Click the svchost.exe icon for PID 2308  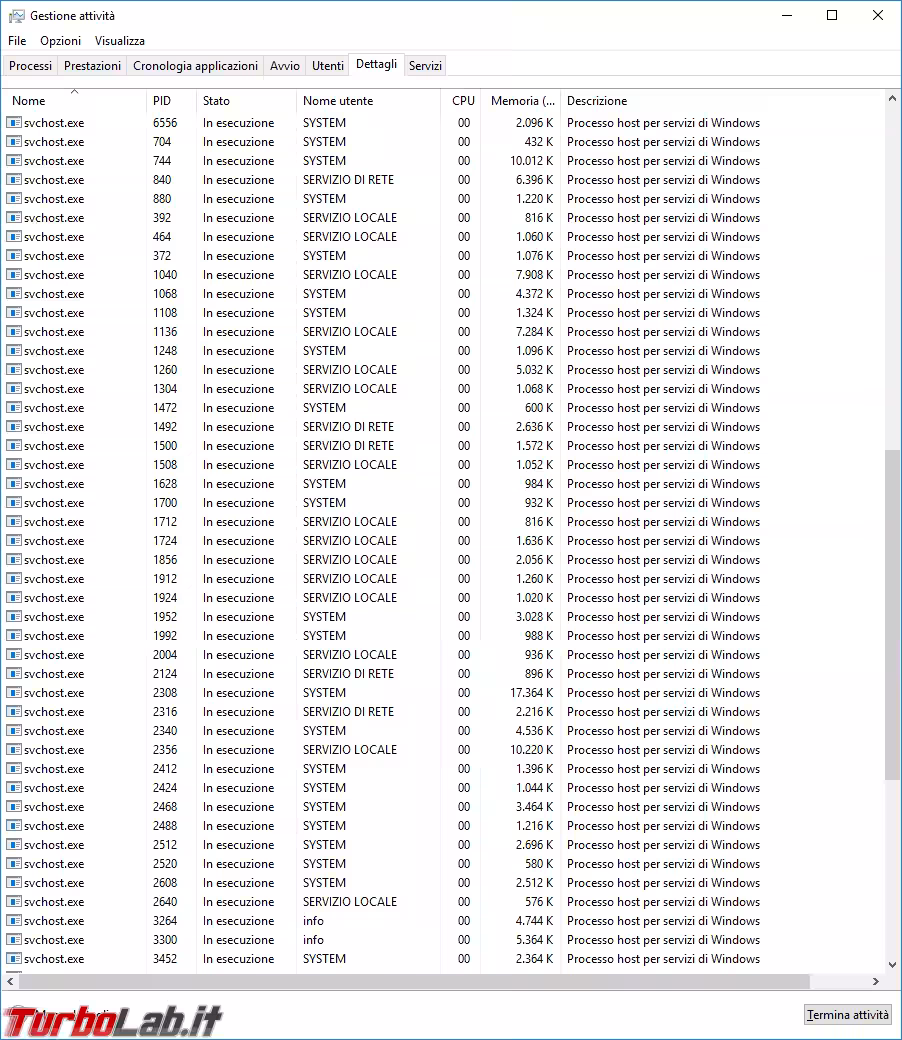(14, 693)
